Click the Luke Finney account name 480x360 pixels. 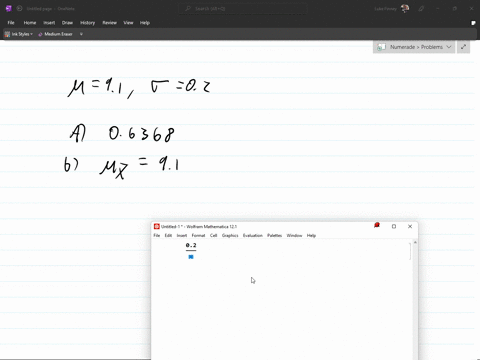click(x=386, y=9)
